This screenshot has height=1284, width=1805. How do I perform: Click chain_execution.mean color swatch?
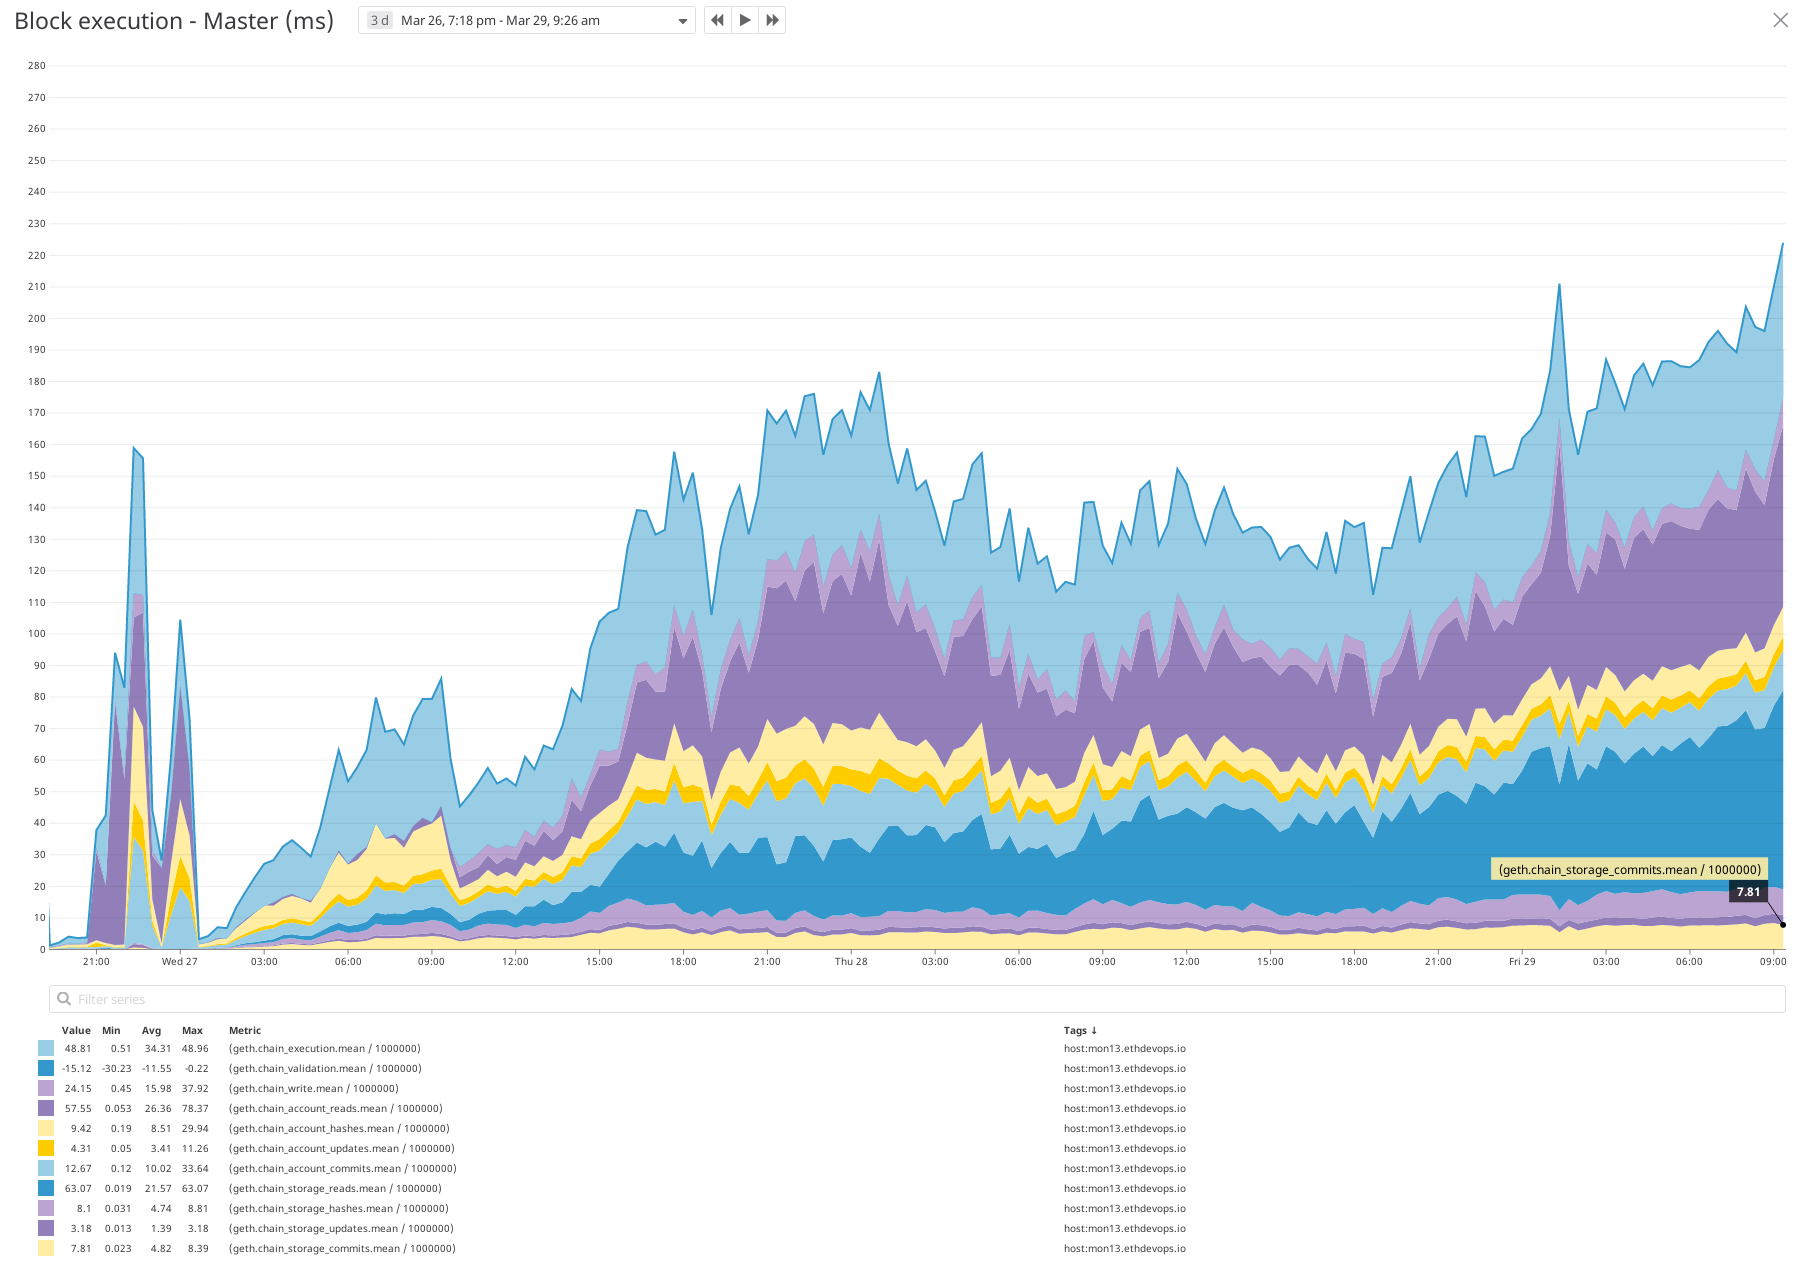pos(46,1048)
